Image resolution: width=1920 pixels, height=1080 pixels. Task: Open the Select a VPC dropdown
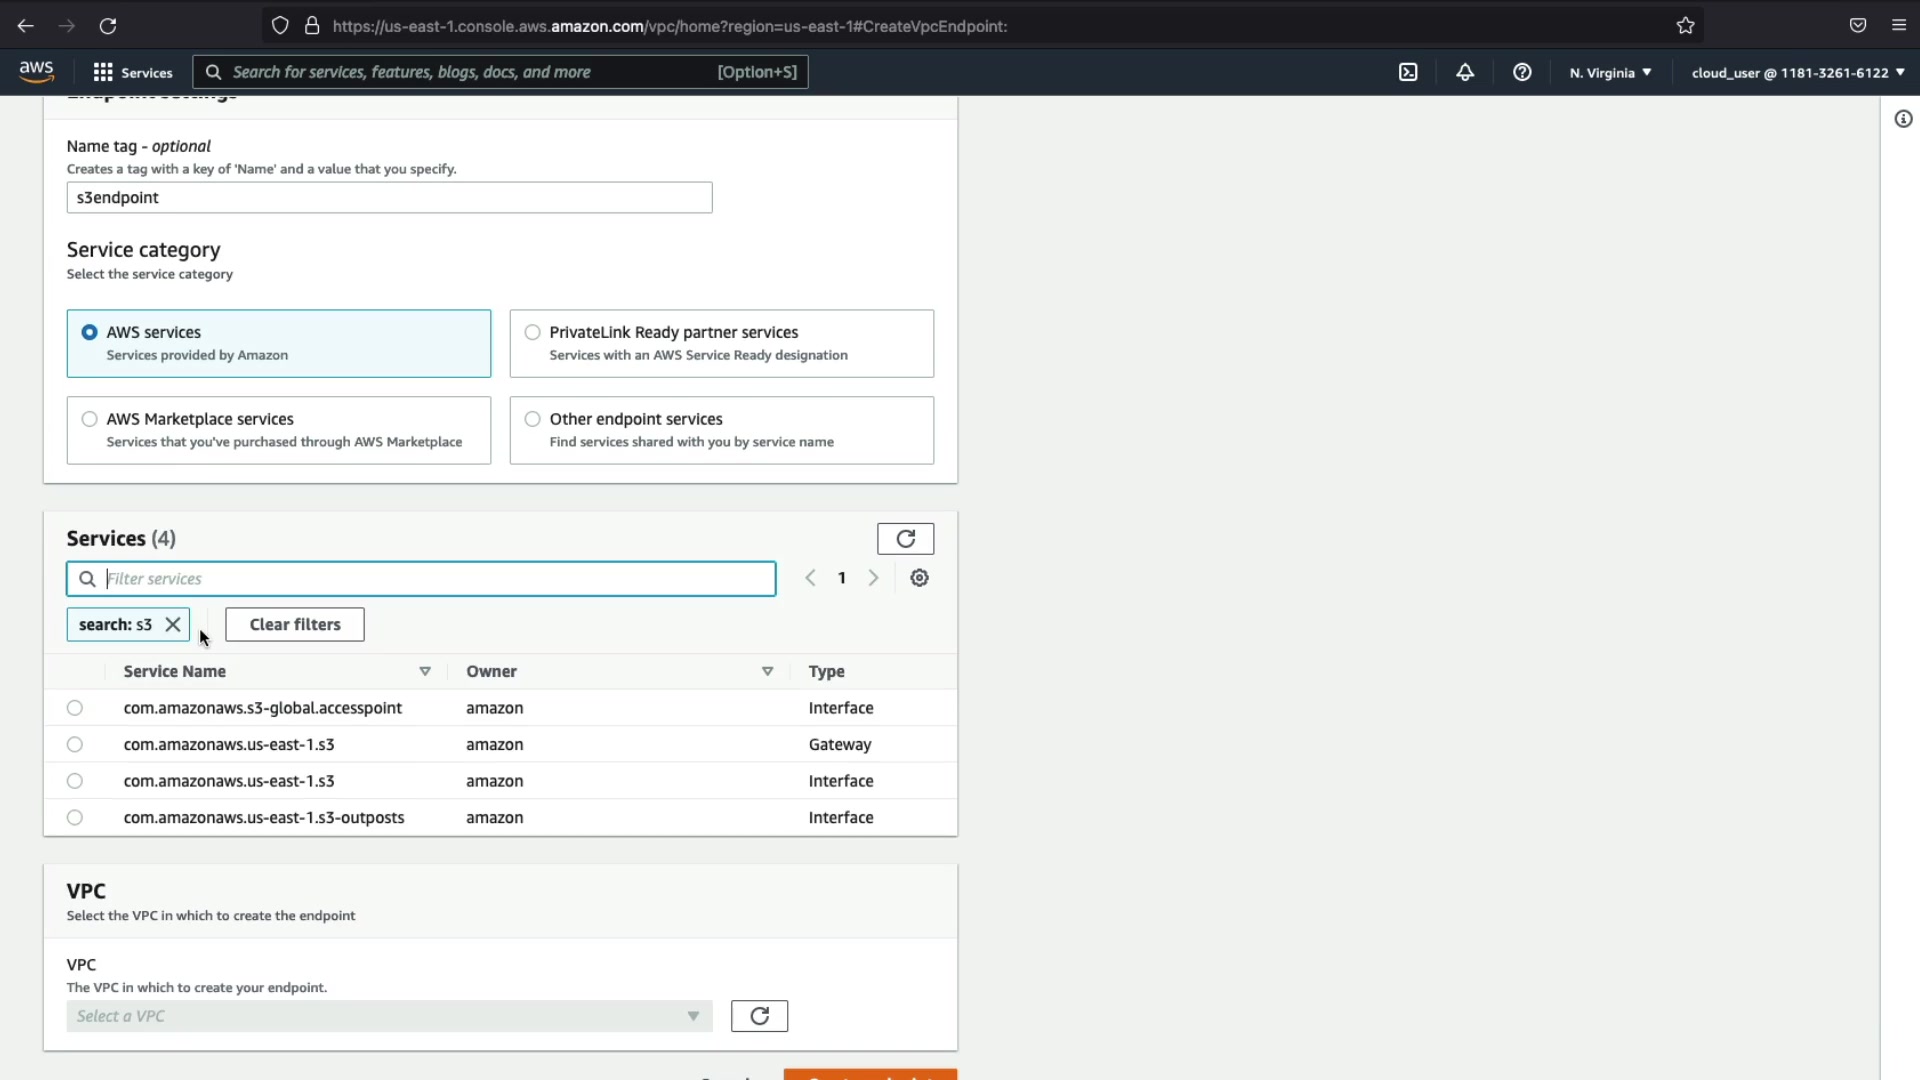click(x=389, y=1016)
